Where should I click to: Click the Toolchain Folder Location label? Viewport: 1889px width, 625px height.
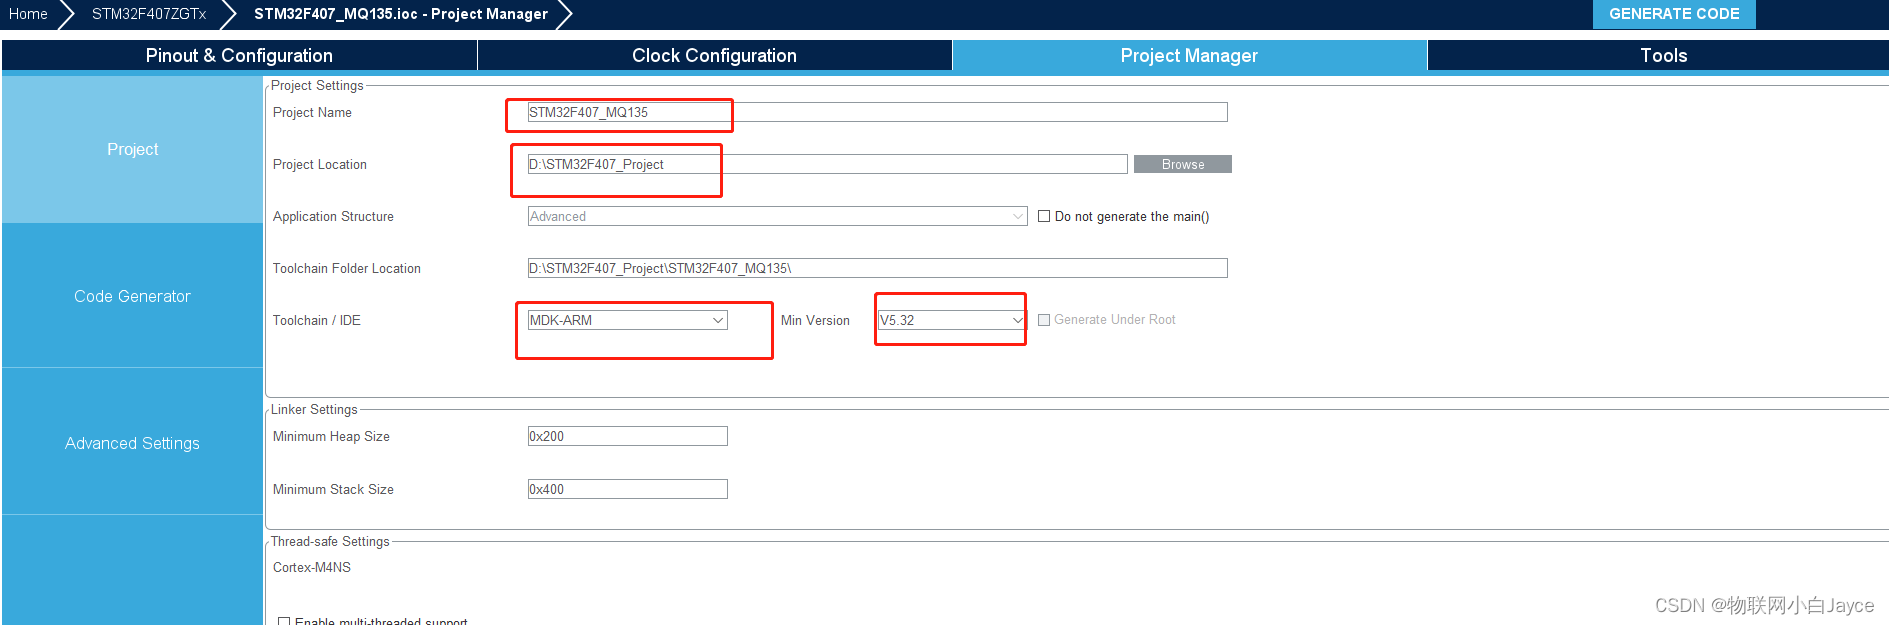click(x=347, y=268)
